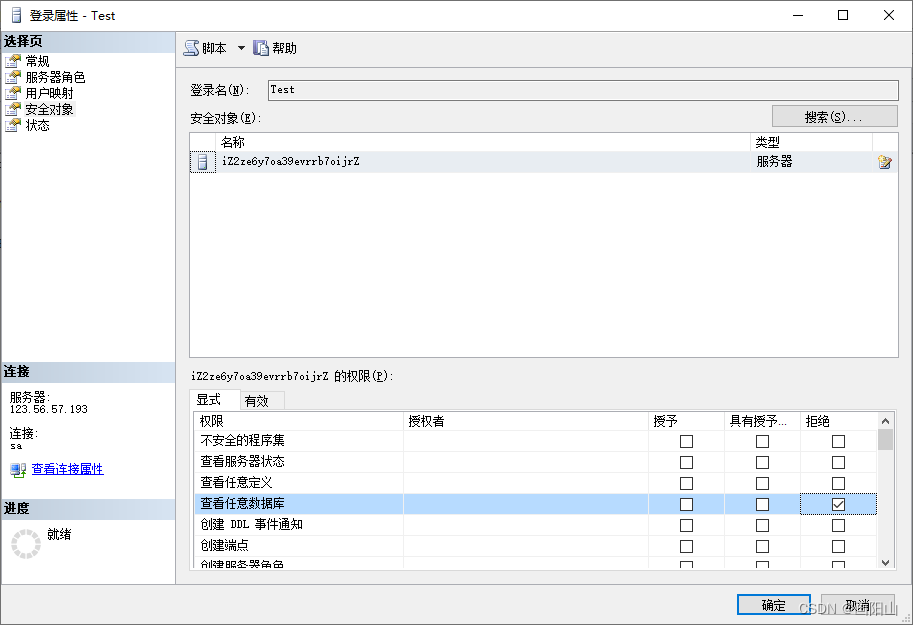The width and height of the screenshot is (913, 625).
Task: Check 授予 for 不安全的程序集
Action: (686, 442)
